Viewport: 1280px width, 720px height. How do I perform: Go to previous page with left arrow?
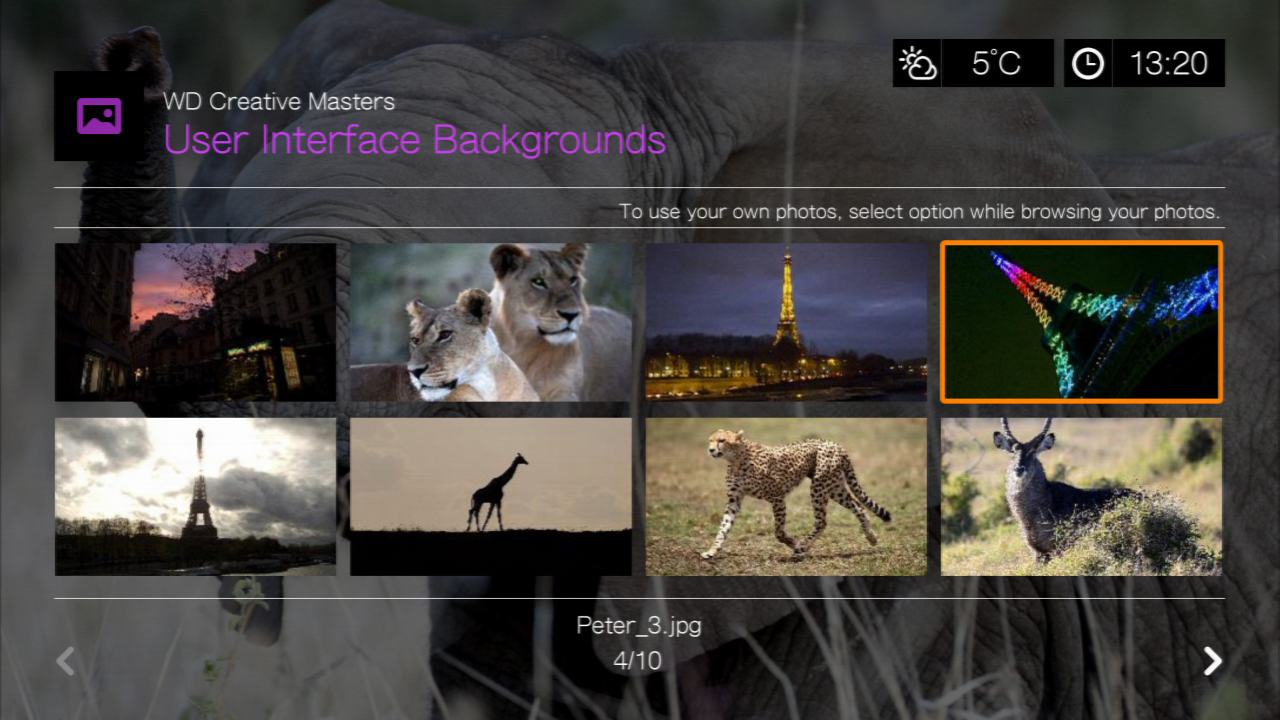click(x=65, y=661)
